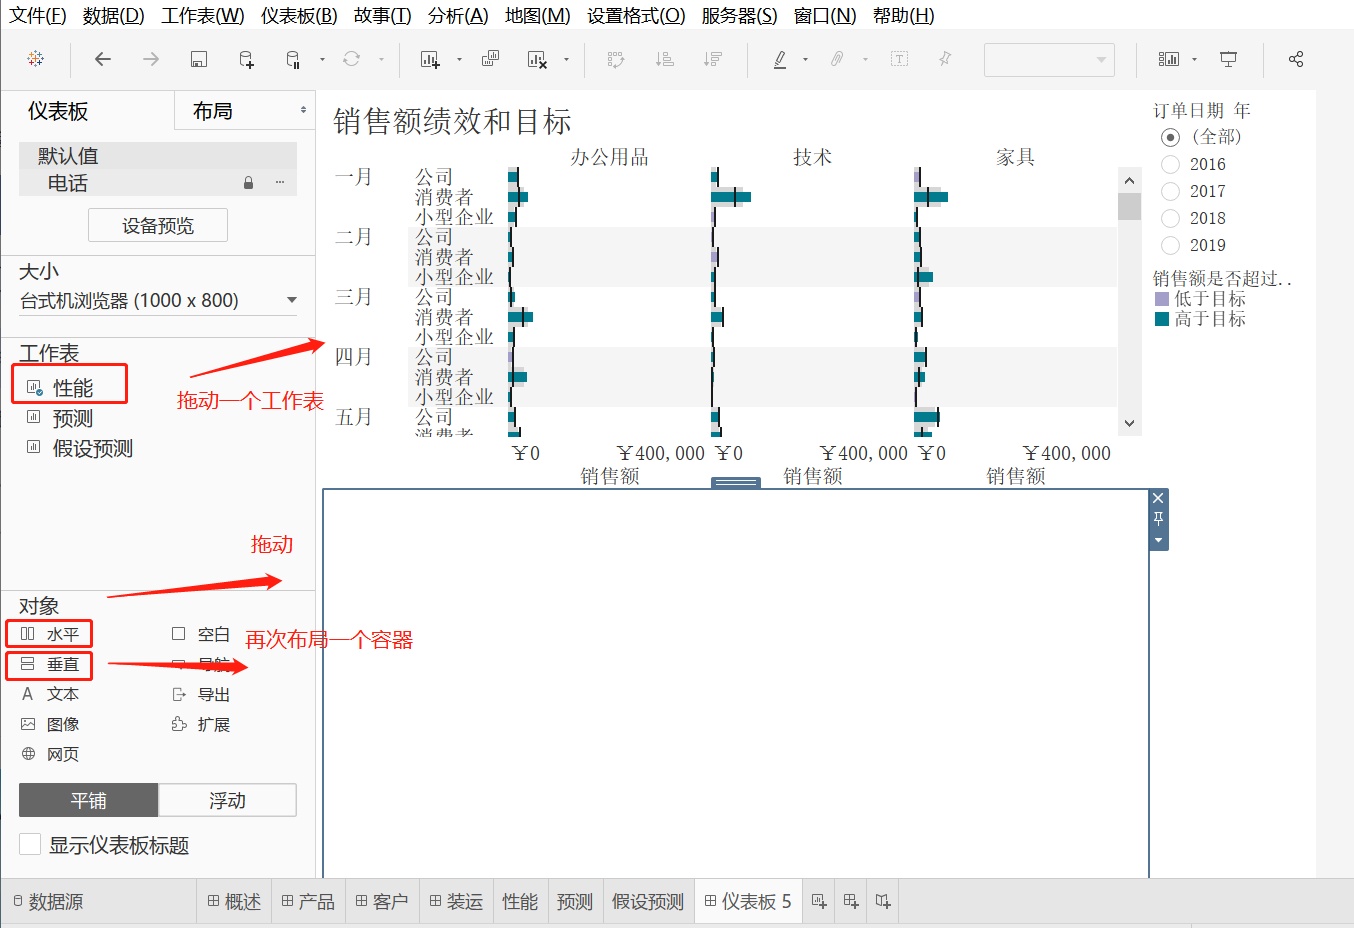The height and width of the screenshot is (928, 1354).
Task: Click the new worksheet tab icon at bottom
Action: [x=819, y=901]
